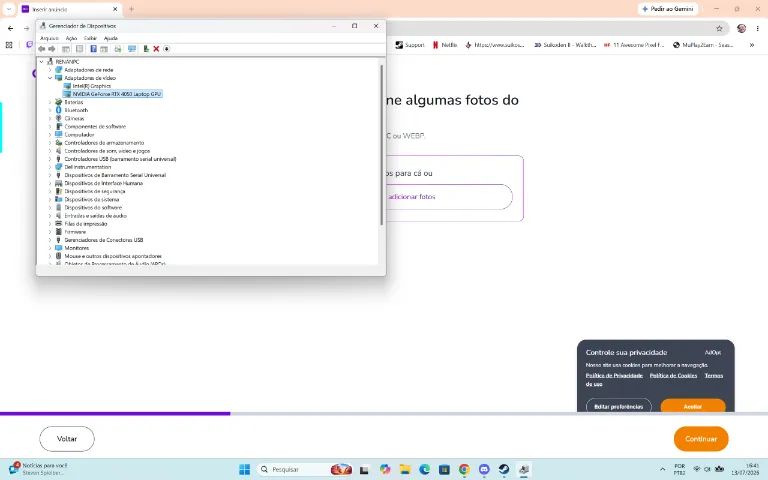Switch to the Inserir anúncio Chrome tab
768x480 pixels.
pos(70,9)
